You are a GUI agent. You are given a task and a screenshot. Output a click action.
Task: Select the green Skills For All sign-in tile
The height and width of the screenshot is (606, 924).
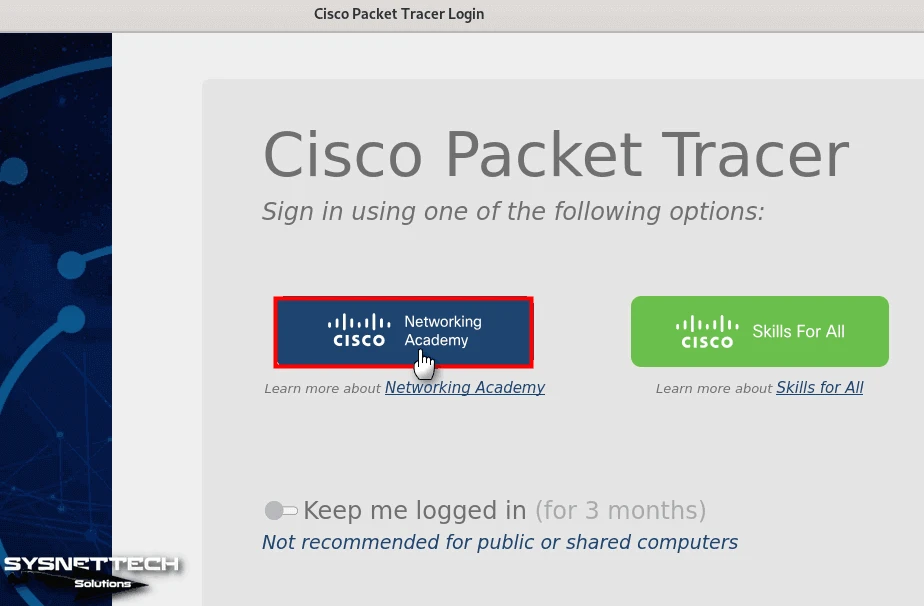click(759, 331)
